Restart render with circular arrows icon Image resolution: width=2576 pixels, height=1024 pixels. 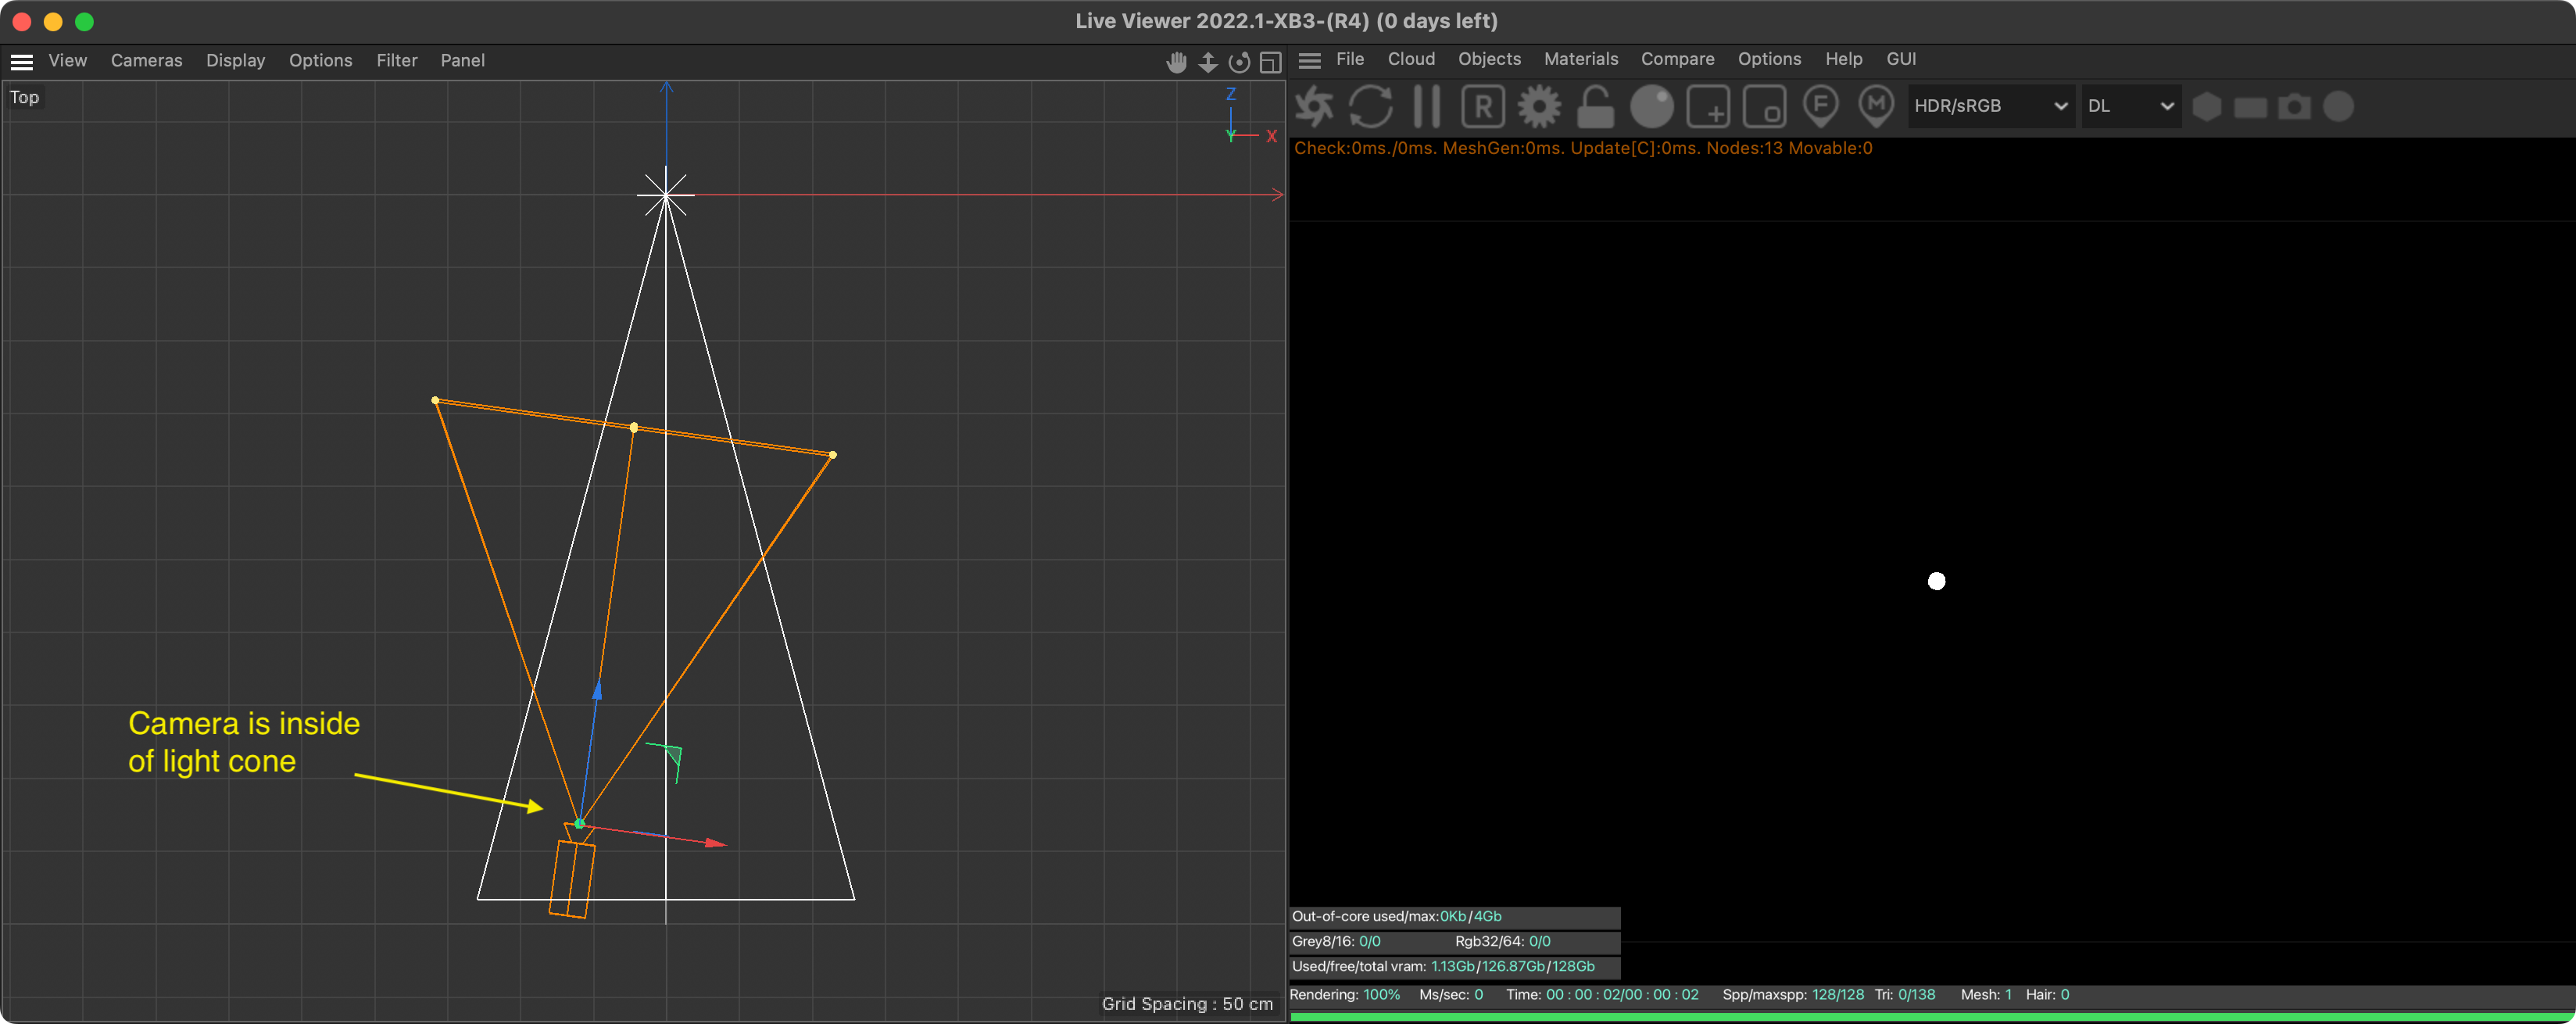pos(1370,106)
